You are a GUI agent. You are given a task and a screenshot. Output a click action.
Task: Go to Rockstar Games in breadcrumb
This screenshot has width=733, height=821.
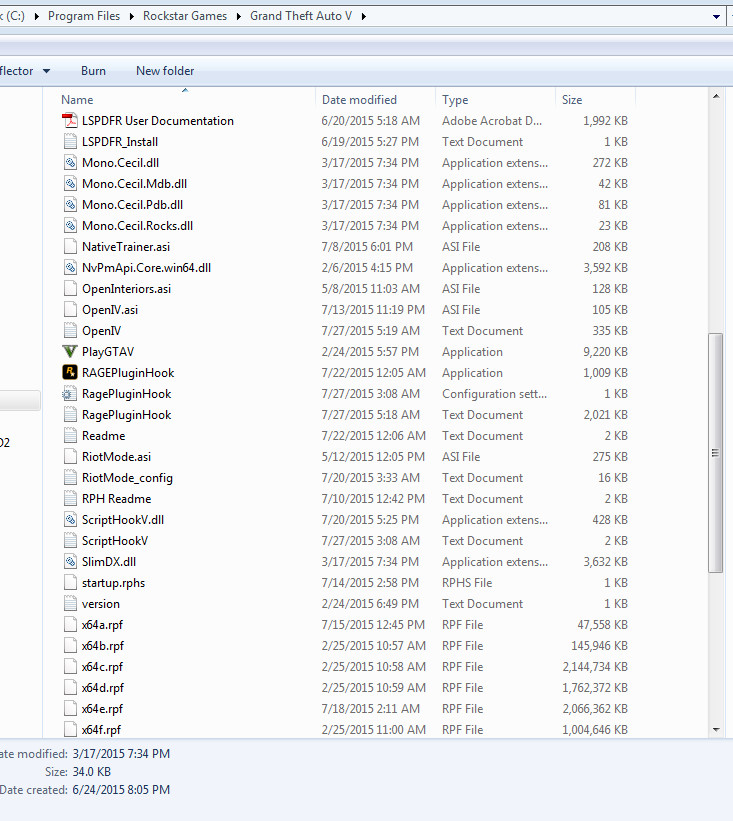point(185,16)
